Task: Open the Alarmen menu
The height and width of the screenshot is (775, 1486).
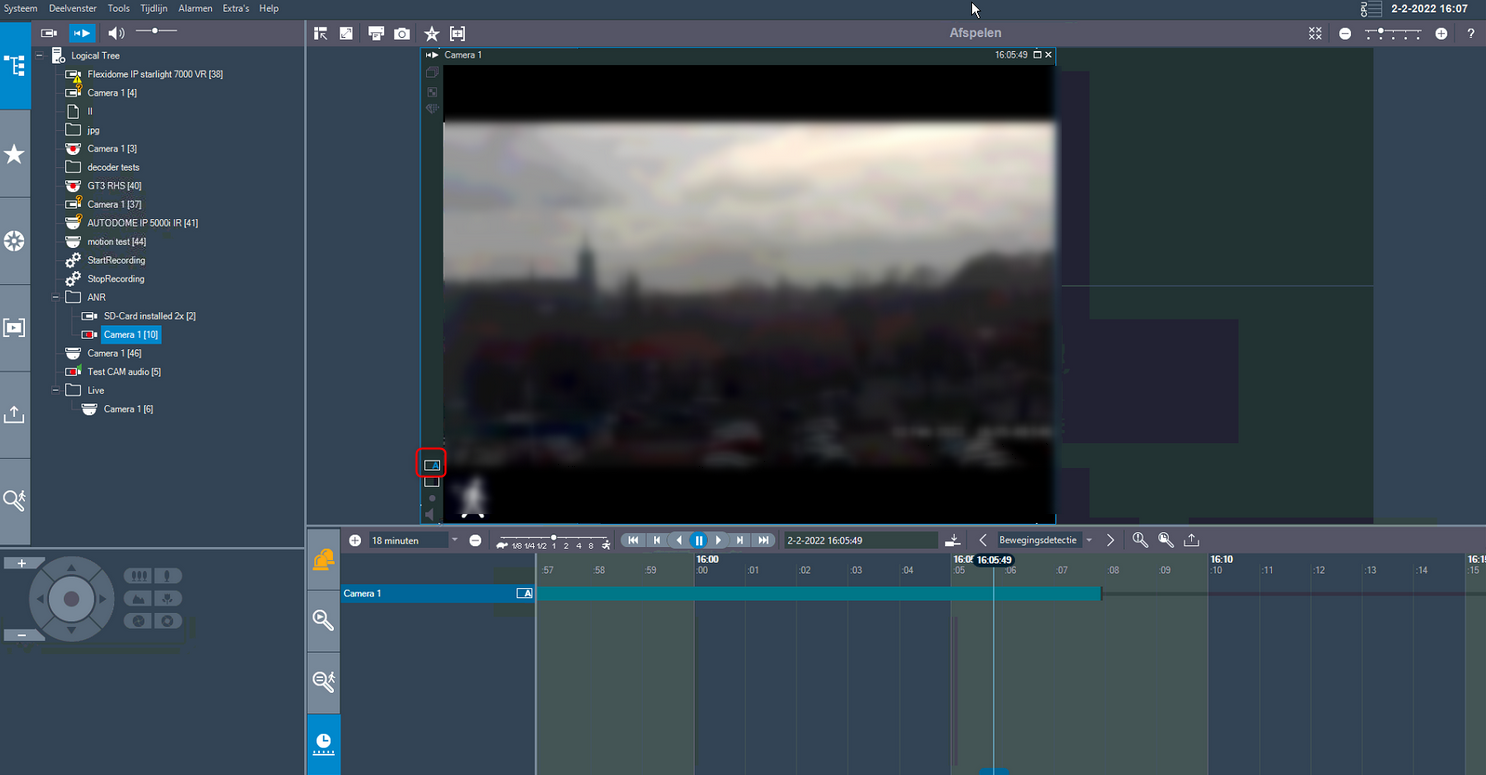Action: click(195, 8)
